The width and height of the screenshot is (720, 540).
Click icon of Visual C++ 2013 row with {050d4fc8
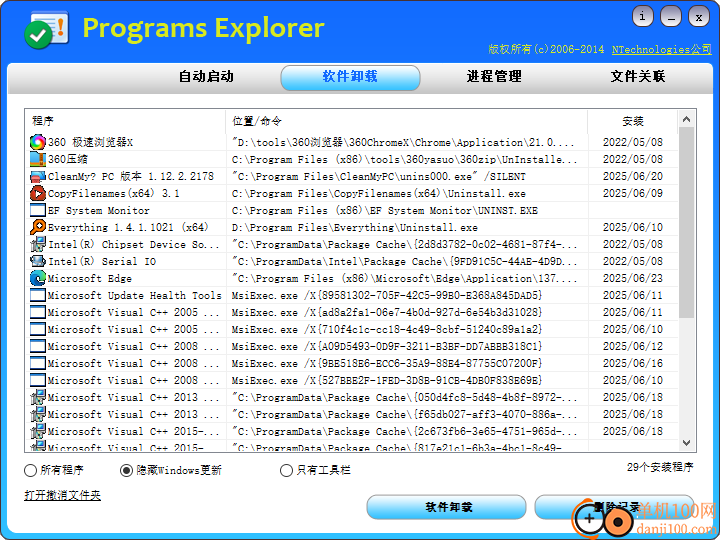click(38, 397)
